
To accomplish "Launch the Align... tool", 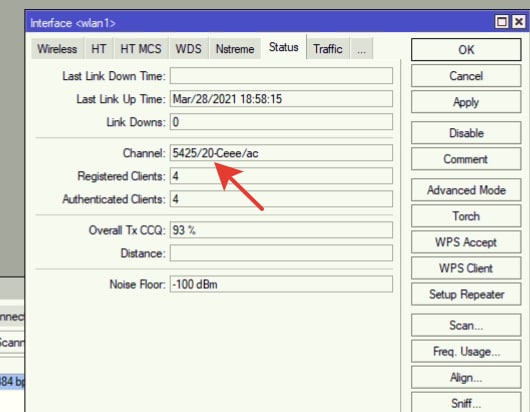I will [466, 377].
